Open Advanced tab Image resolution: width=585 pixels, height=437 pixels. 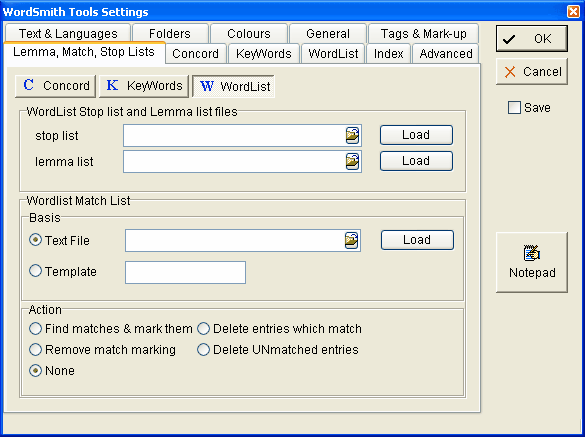coord(446,54)
